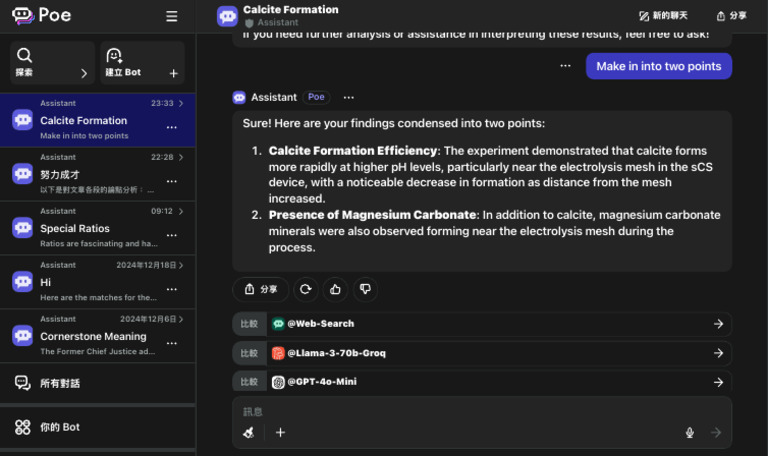The width and height of the screenshot is (768, 456).
Task: Go to 你的 Bot section
Action: [60, 427]
